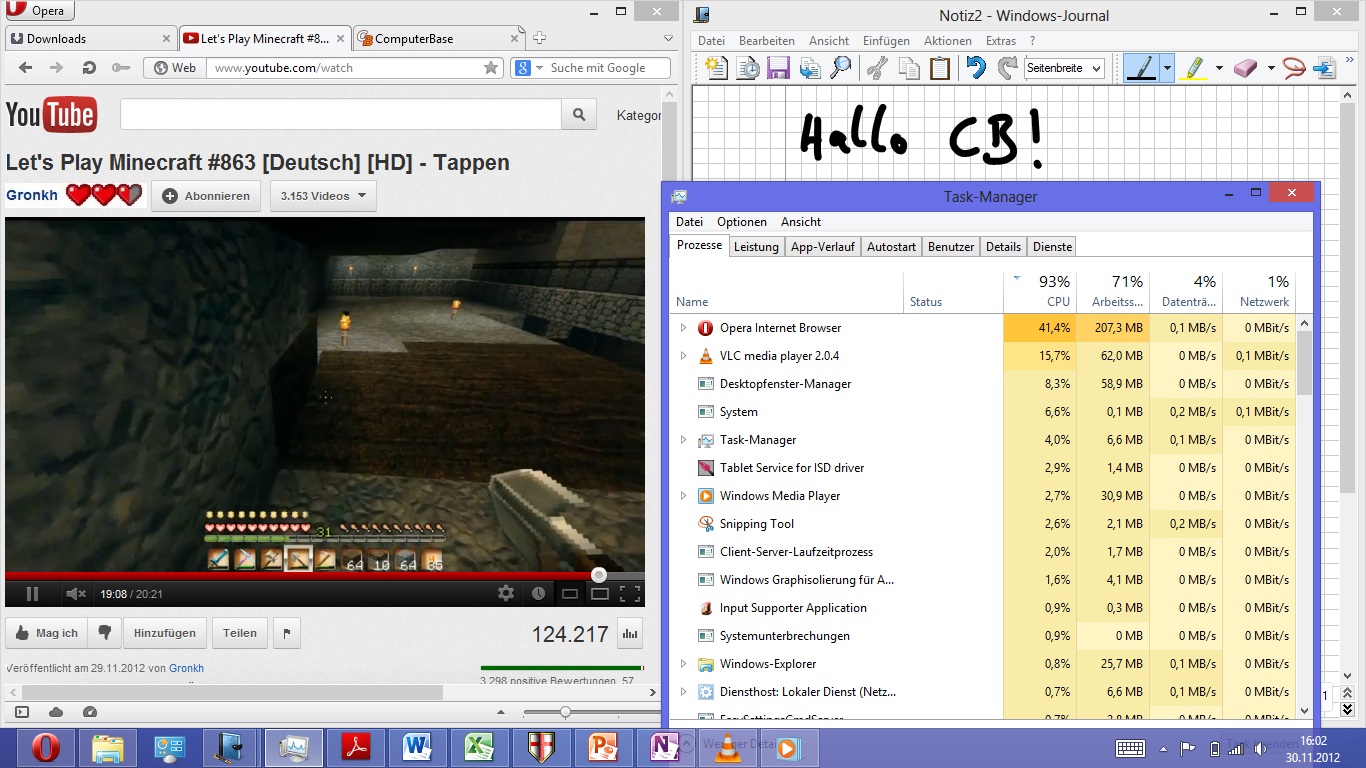Pause the YouTube video

tap(32, 593)
